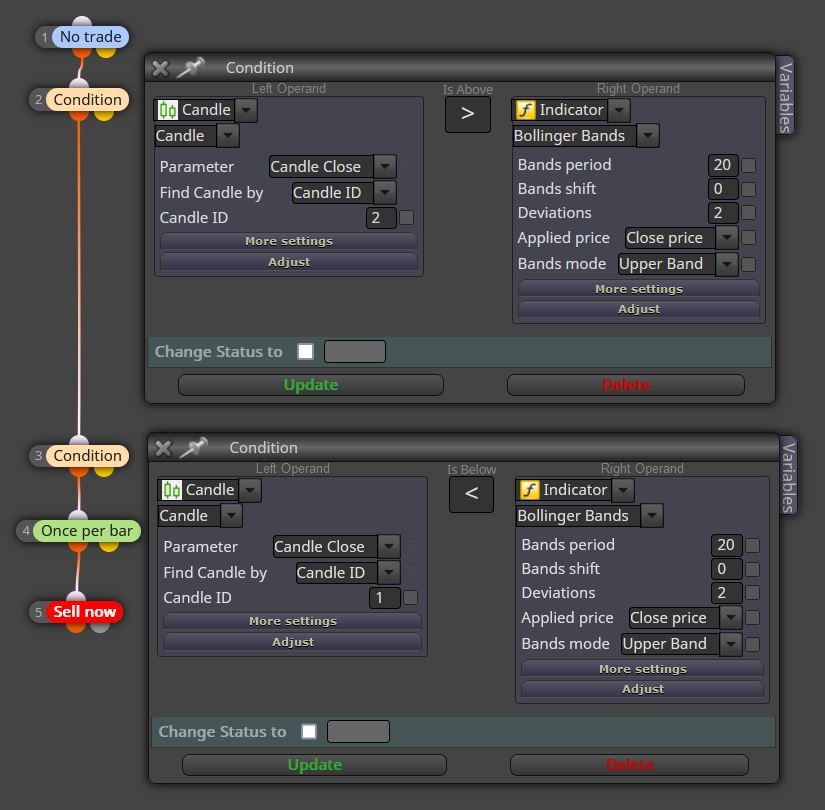Click orange connector under Sell now

tap(76, 626)
